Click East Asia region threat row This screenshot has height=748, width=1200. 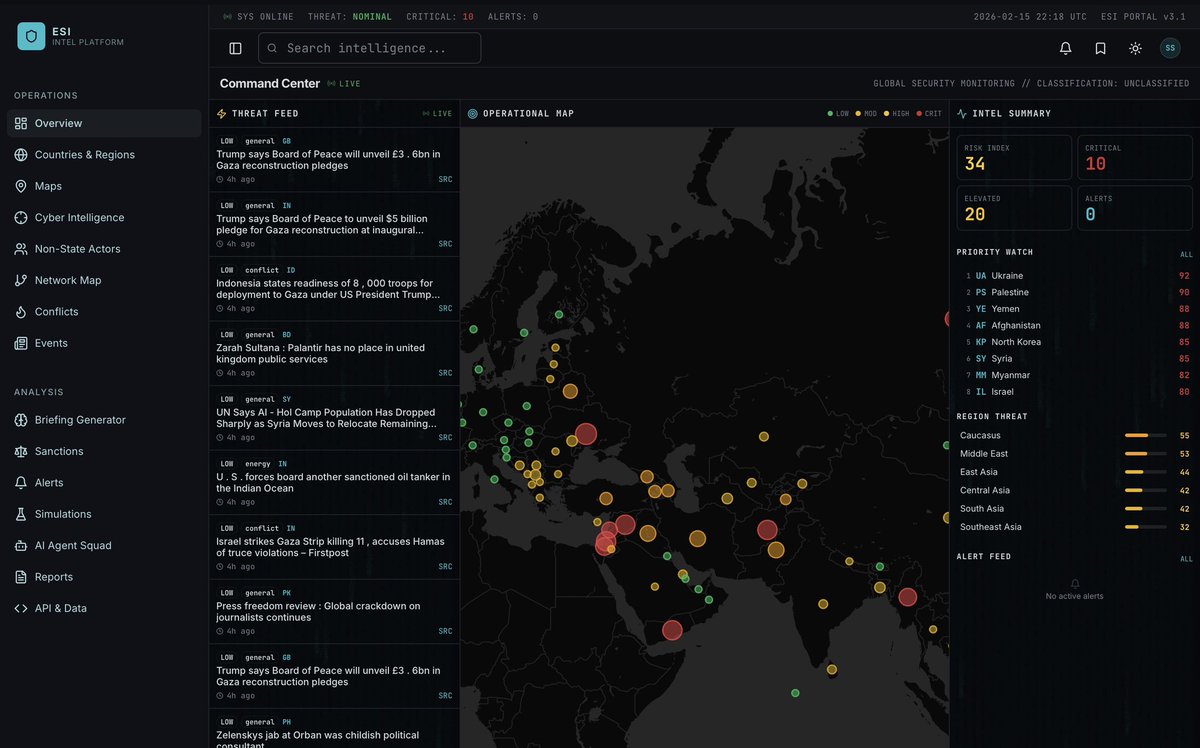1074,472
